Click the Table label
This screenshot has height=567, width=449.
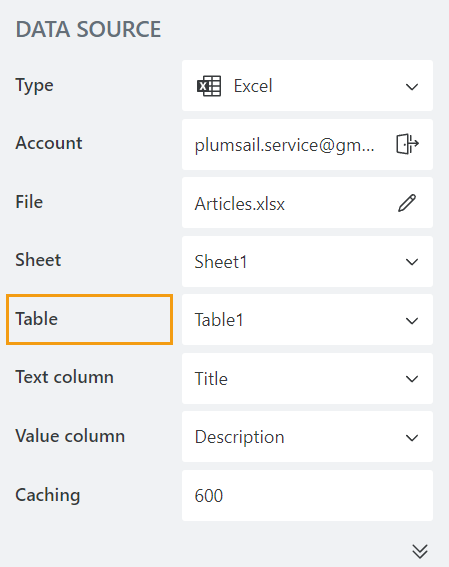click(x=37, y=319)
